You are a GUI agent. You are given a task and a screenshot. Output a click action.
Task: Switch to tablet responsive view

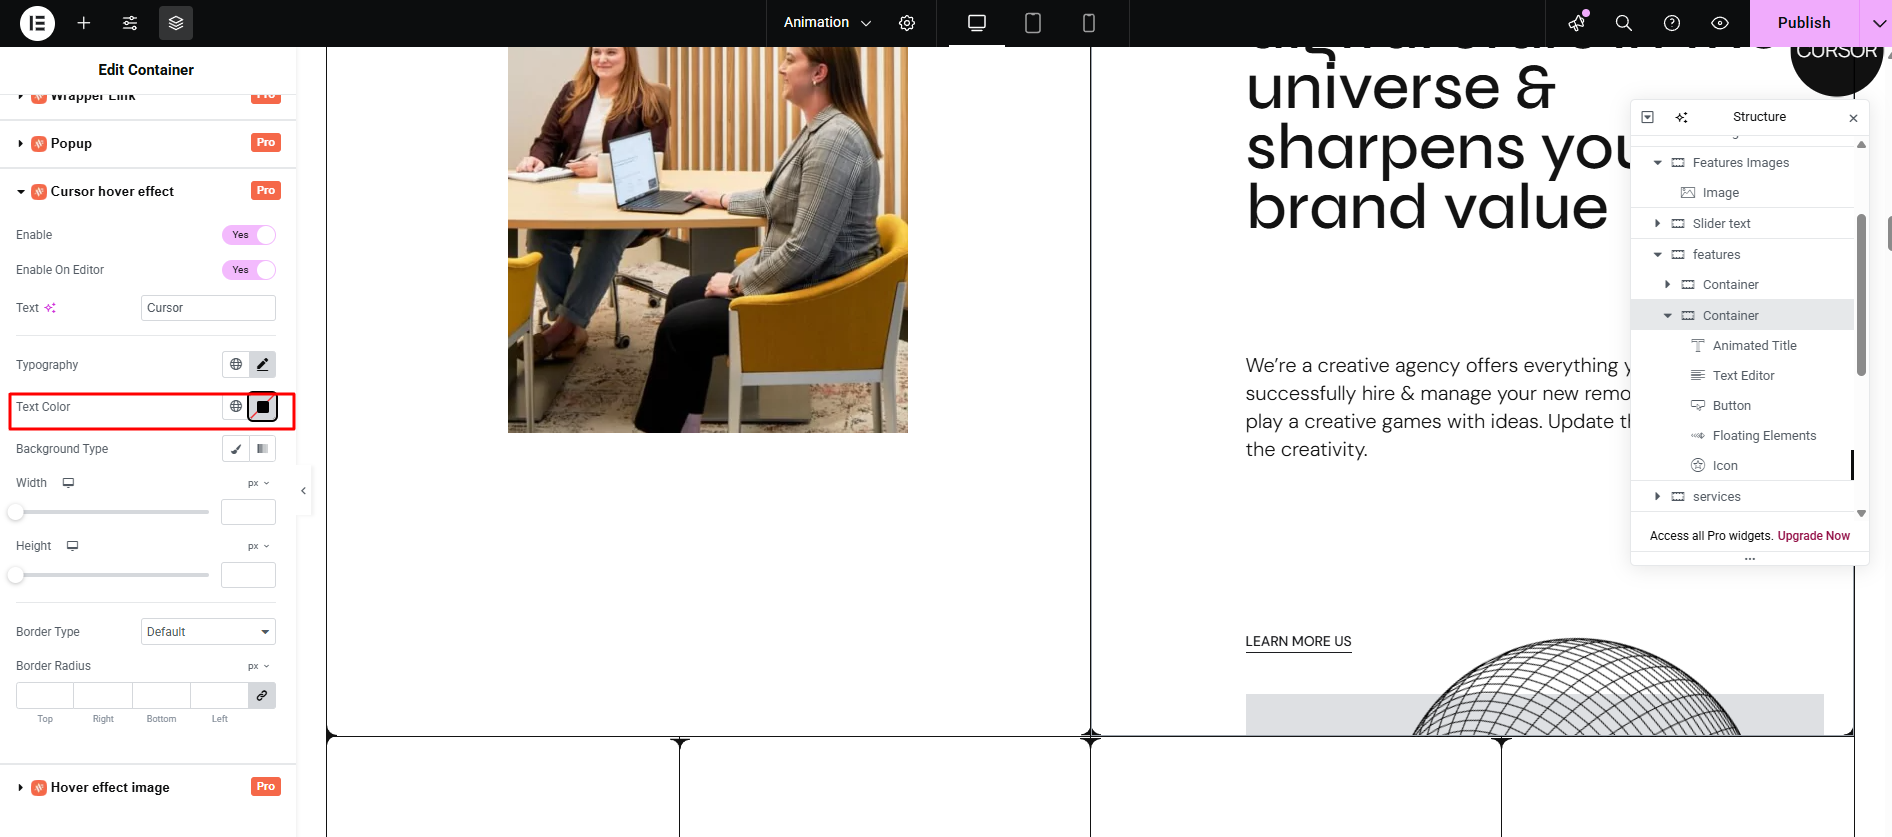(x=1033, y=23)
